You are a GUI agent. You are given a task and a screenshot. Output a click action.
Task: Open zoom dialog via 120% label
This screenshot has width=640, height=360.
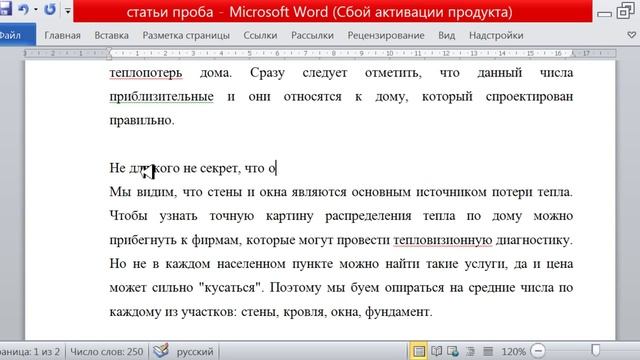(513, 351)
